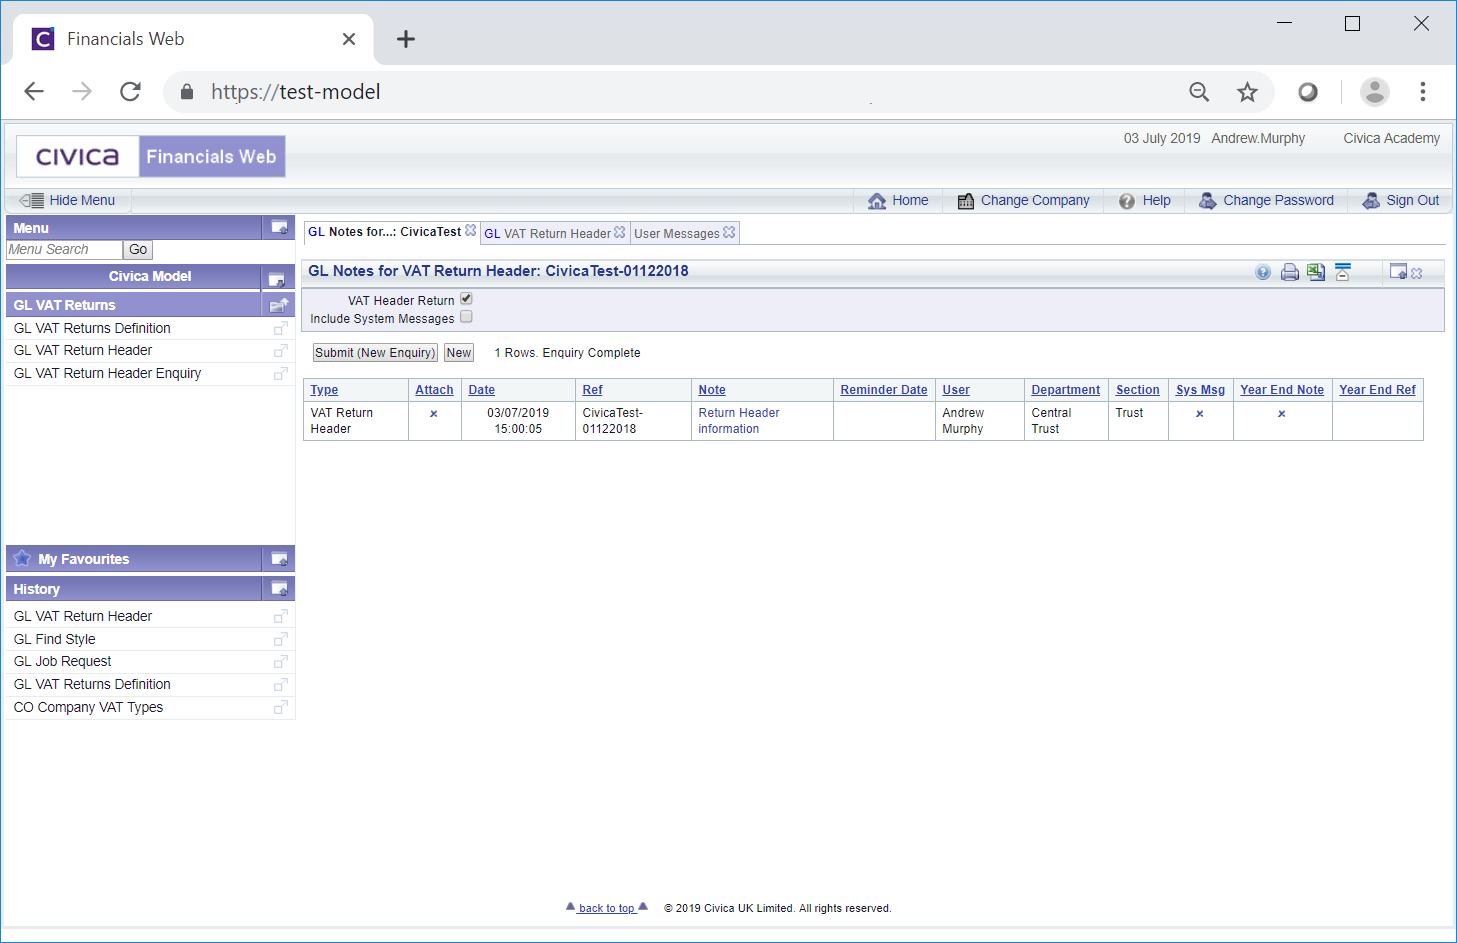Reload the page with refresh button
This screenshot has width=1457, height=943.
[130, 92]
